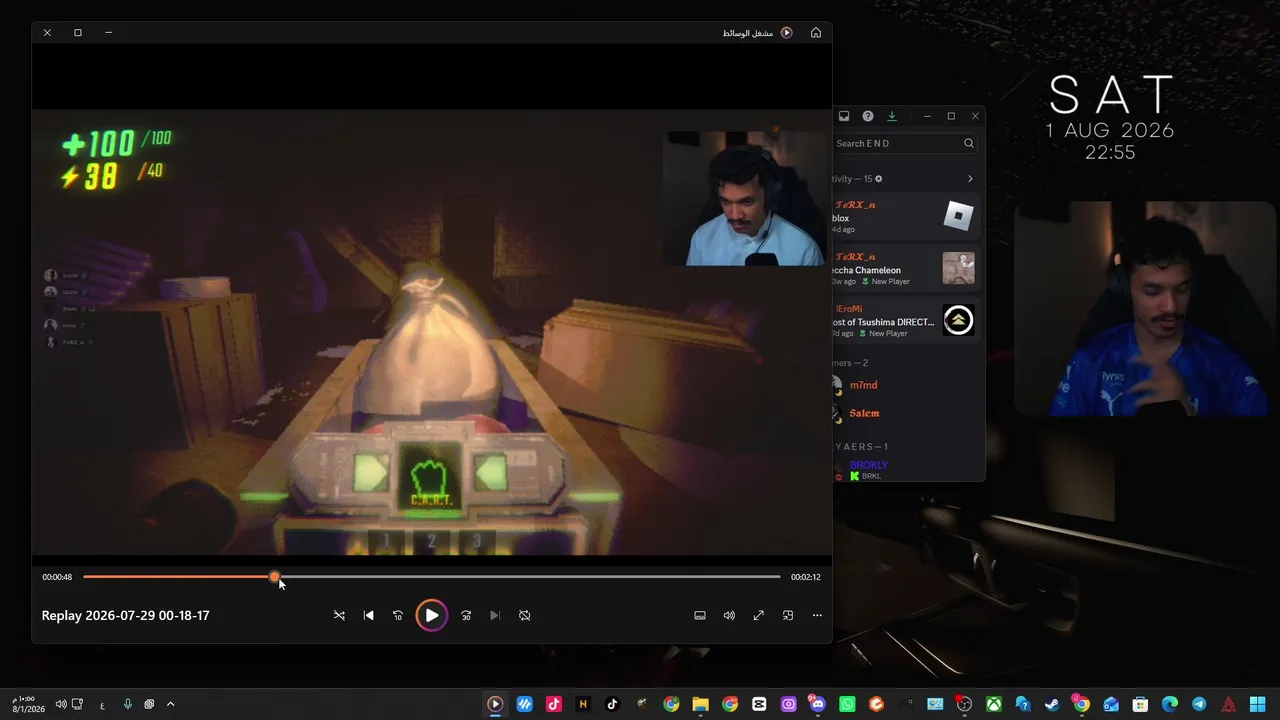
Task: Open Microsoft Edge from the taskbar
Action: tap(1170, 704)
